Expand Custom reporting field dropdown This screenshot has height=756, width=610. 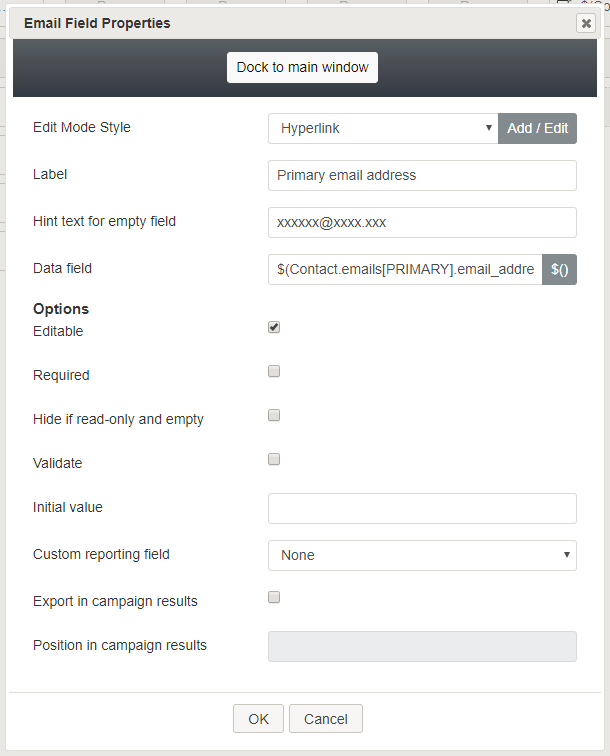pos(422,555)
